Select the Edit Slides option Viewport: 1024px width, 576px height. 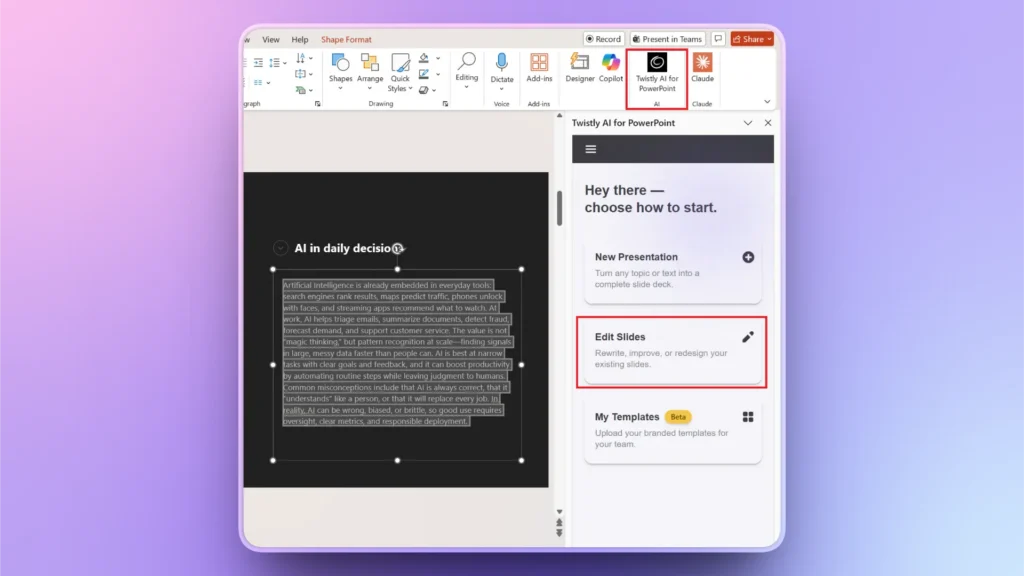(672, 350)
